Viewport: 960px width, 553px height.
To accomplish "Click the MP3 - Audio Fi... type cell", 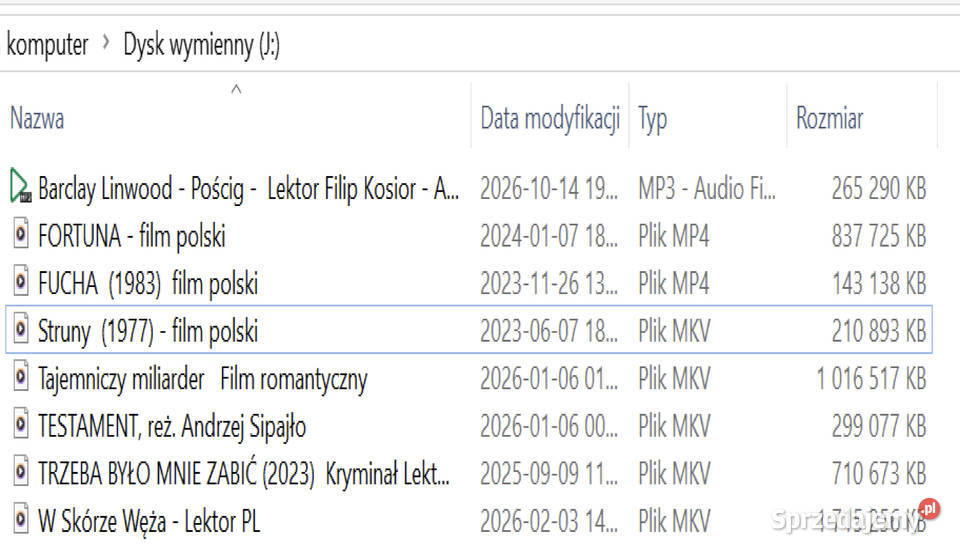I will (707, 189).
